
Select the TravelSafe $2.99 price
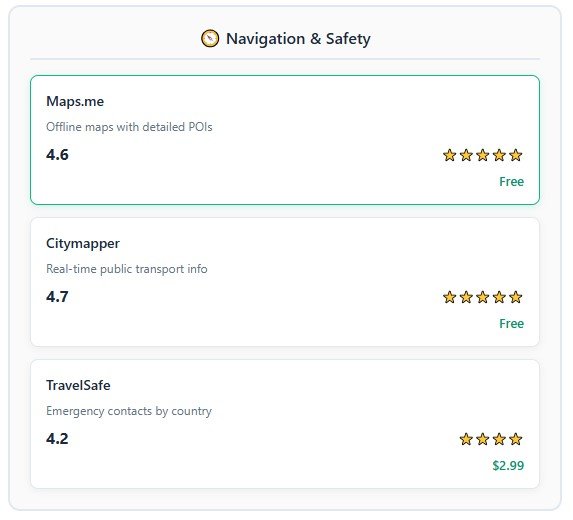coord(508,466)
